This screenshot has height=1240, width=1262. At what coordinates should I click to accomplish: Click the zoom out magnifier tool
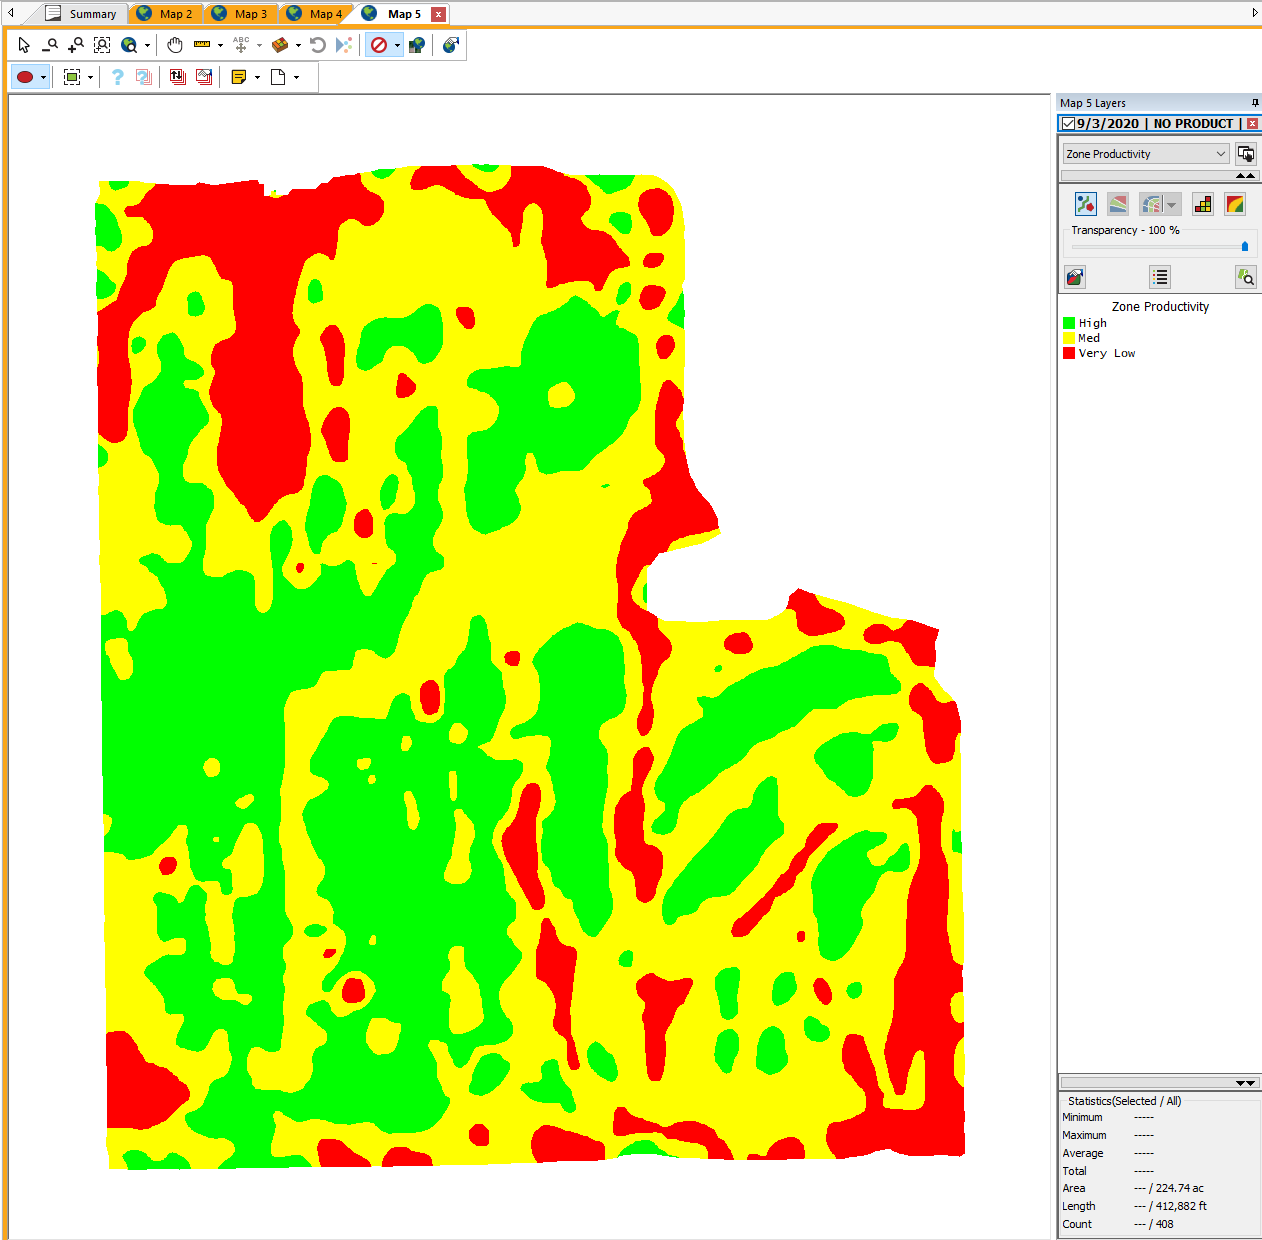coord(50,45)
